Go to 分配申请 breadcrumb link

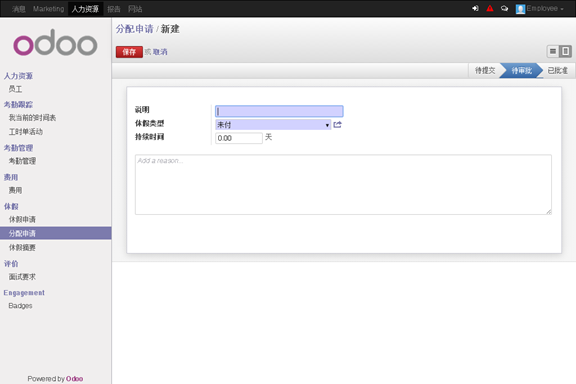(x=134, y=29)
